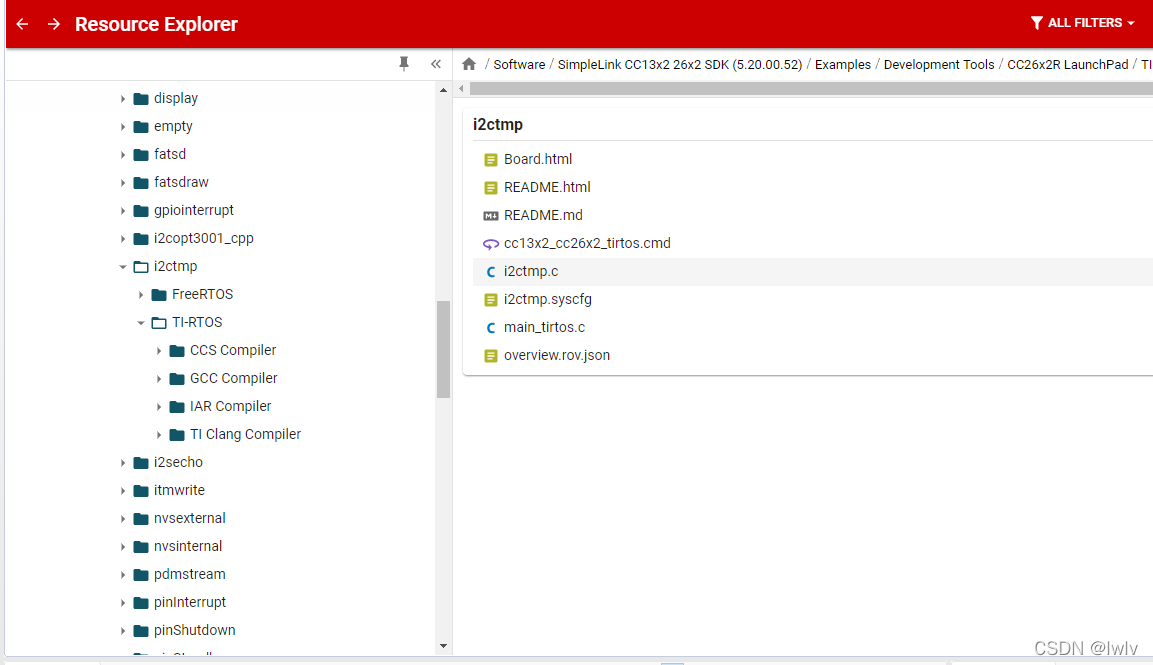Select the gpiointerrupt tree item

pyautogui.click(x=193, y=210)
